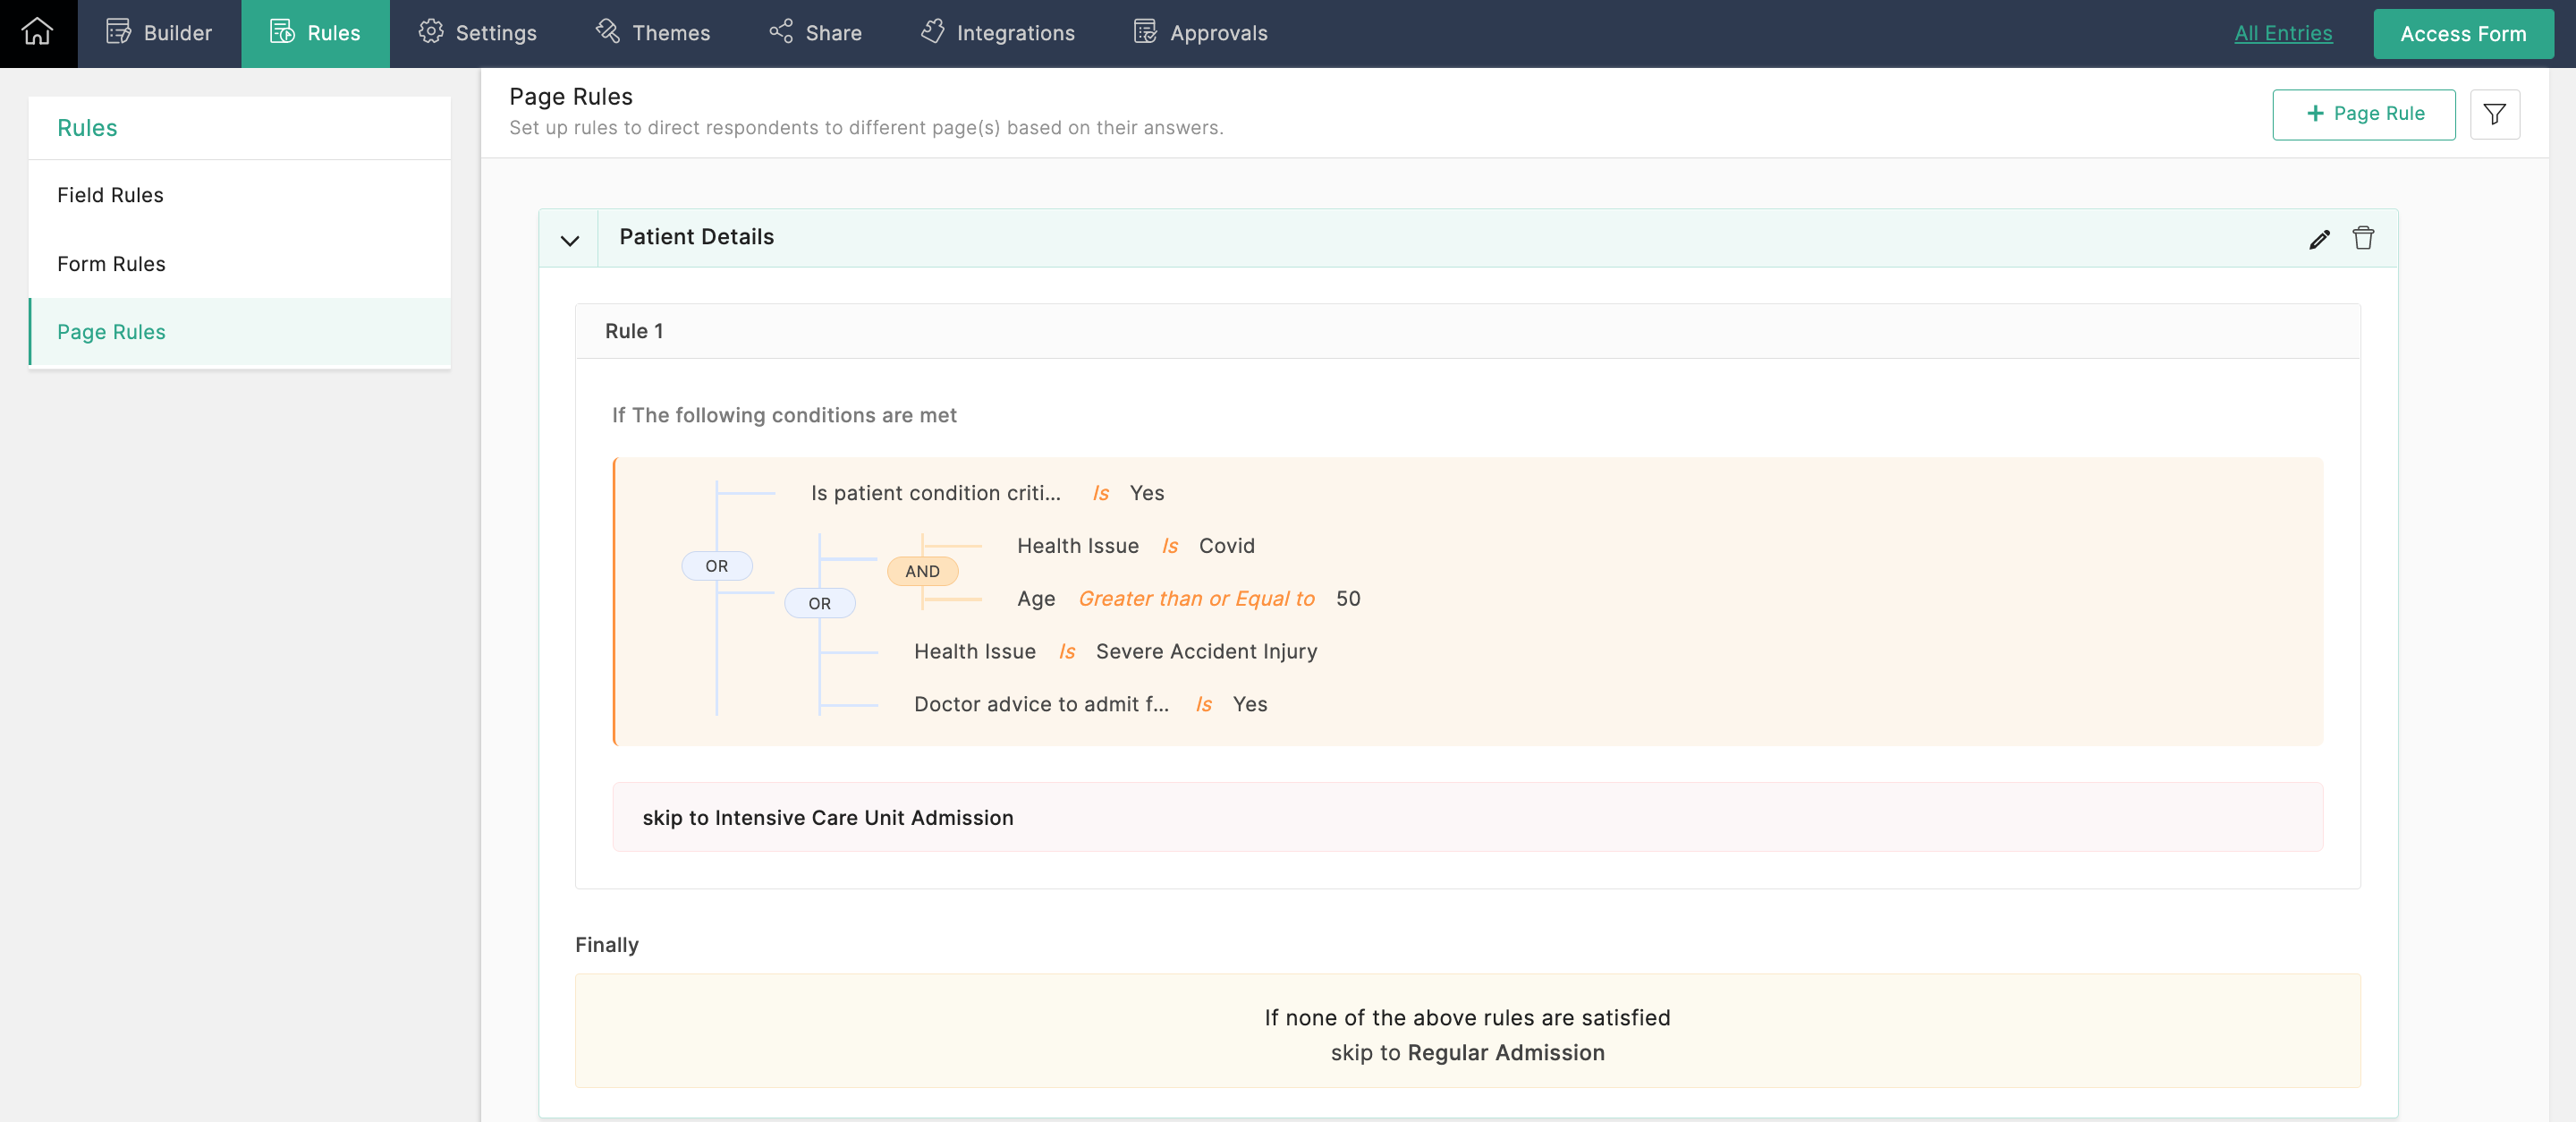The width and height of the screenshot is (2576, 1122).
Task: Open the All Entries link
Action: [x=2282, y=33]
